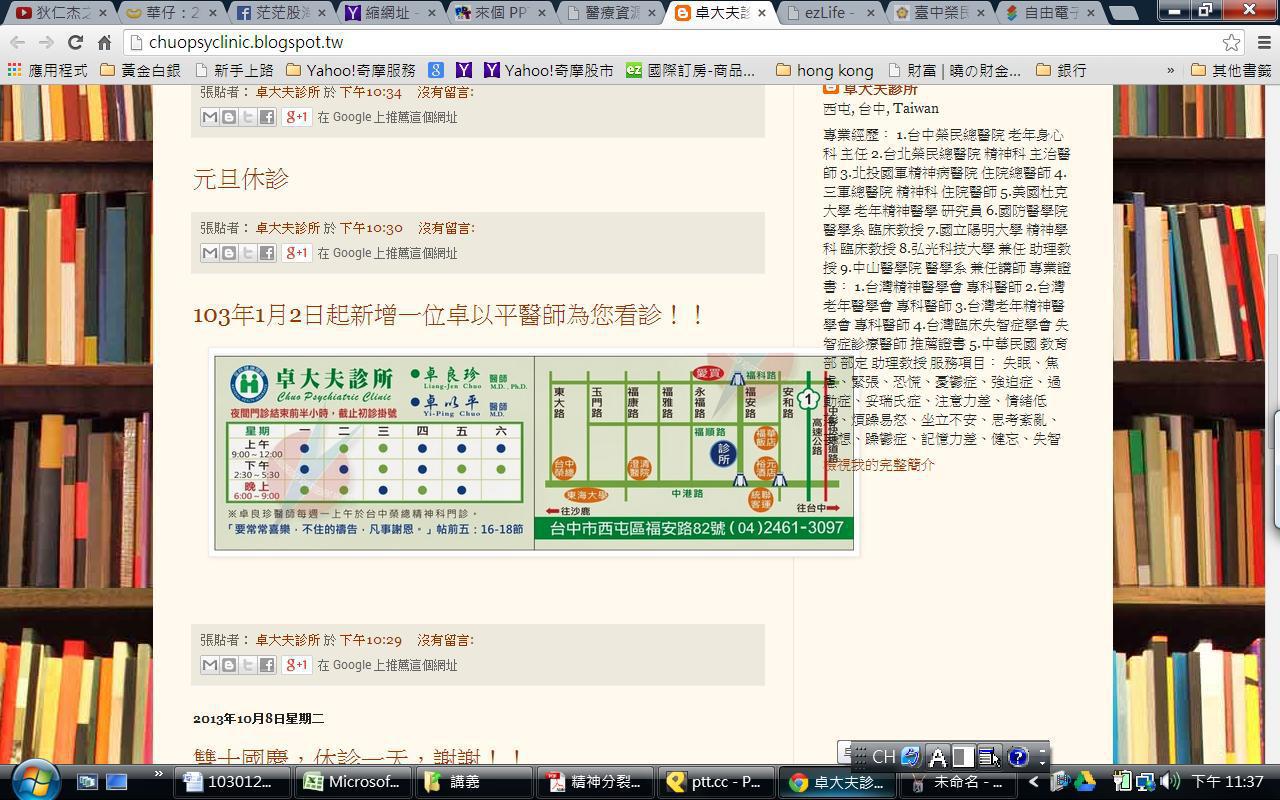Open the 國際訂房-商品 bookmark
This screenshot has height=800, width=1280.
coord(690,70)
